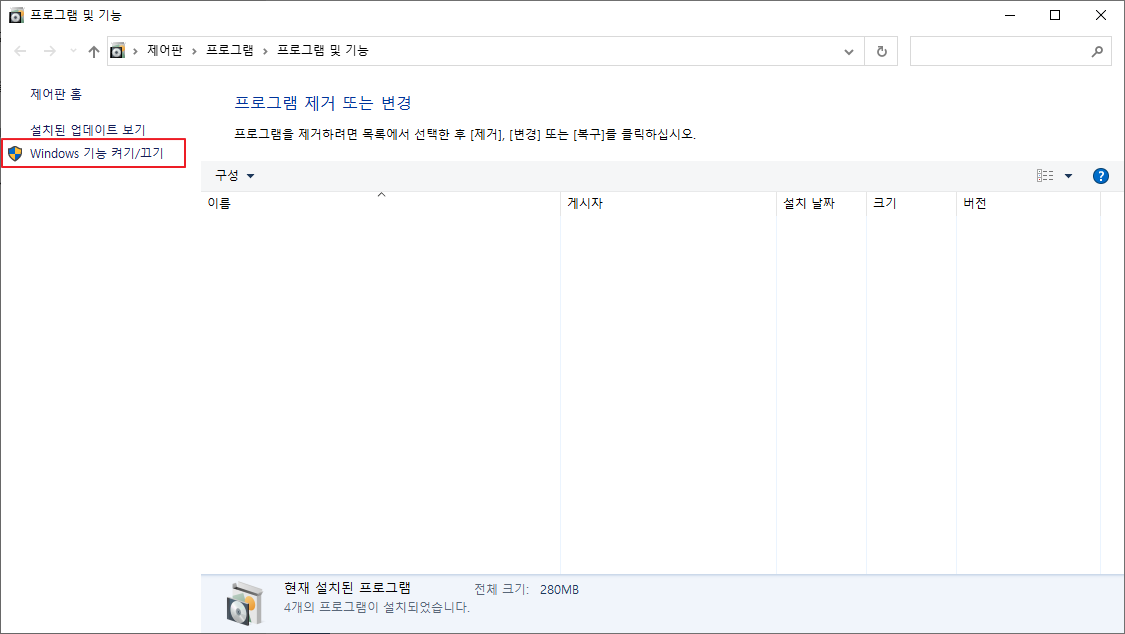Open Windows 기능 켜기/끄기 link
The height and width of the screenshot is (634, 1125).
(97, 153)
